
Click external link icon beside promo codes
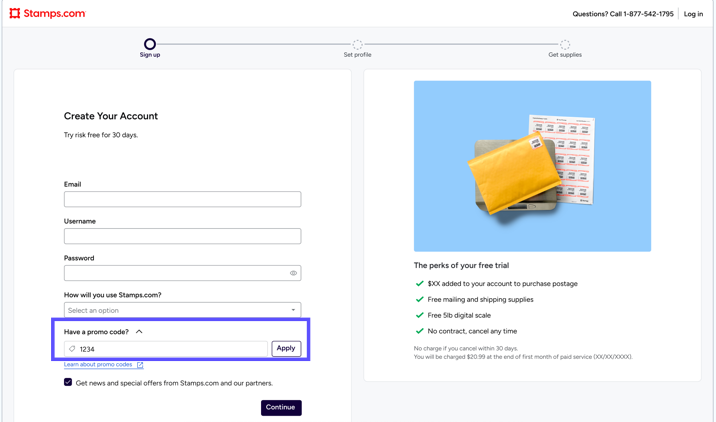[140, 365]
